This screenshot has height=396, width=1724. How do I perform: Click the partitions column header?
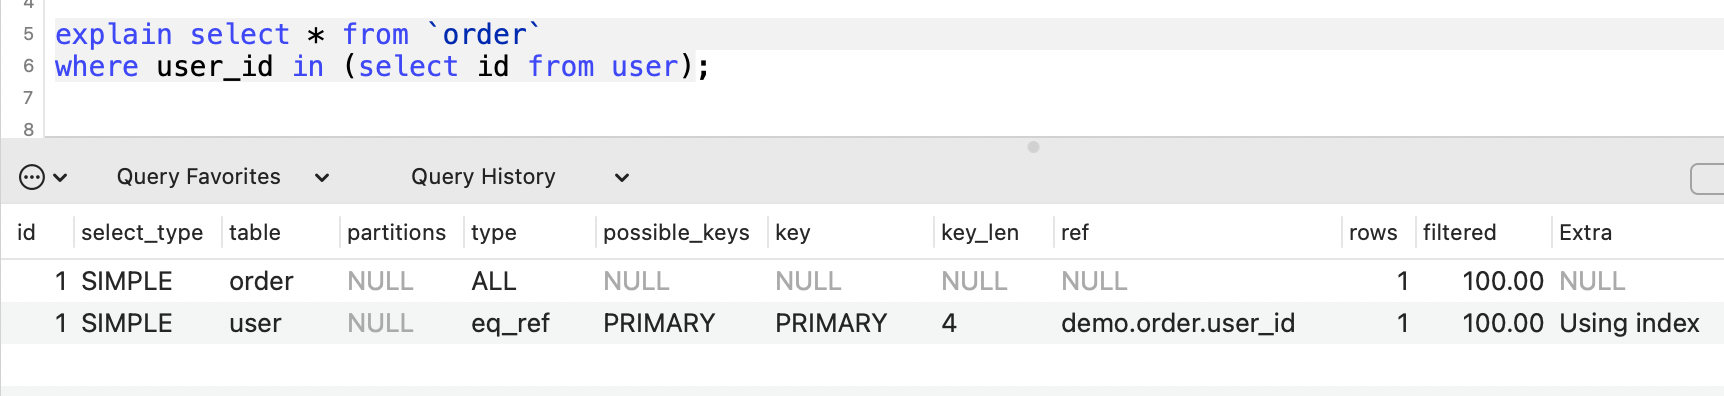click(x=396, y=233)
